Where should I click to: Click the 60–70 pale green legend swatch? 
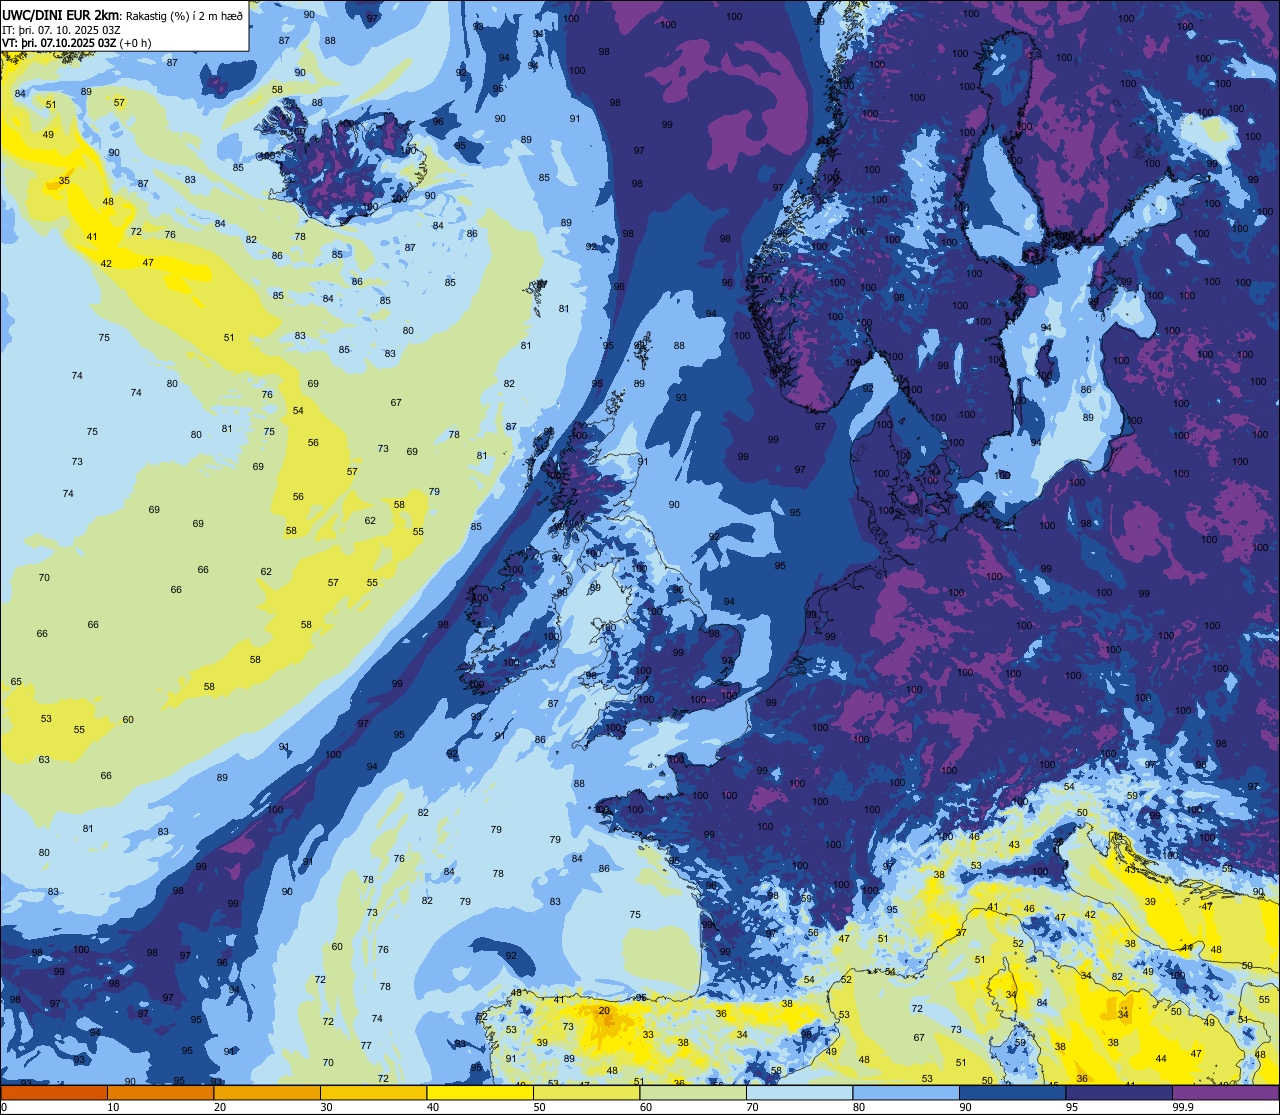(693, 1093)
